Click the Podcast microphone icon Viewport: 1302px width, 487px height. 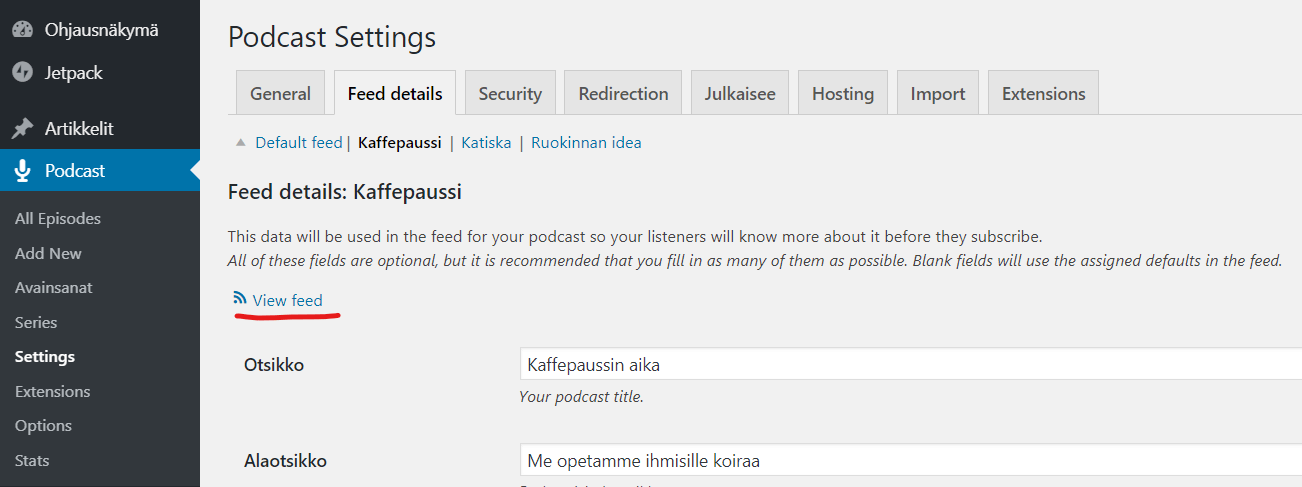22,171
